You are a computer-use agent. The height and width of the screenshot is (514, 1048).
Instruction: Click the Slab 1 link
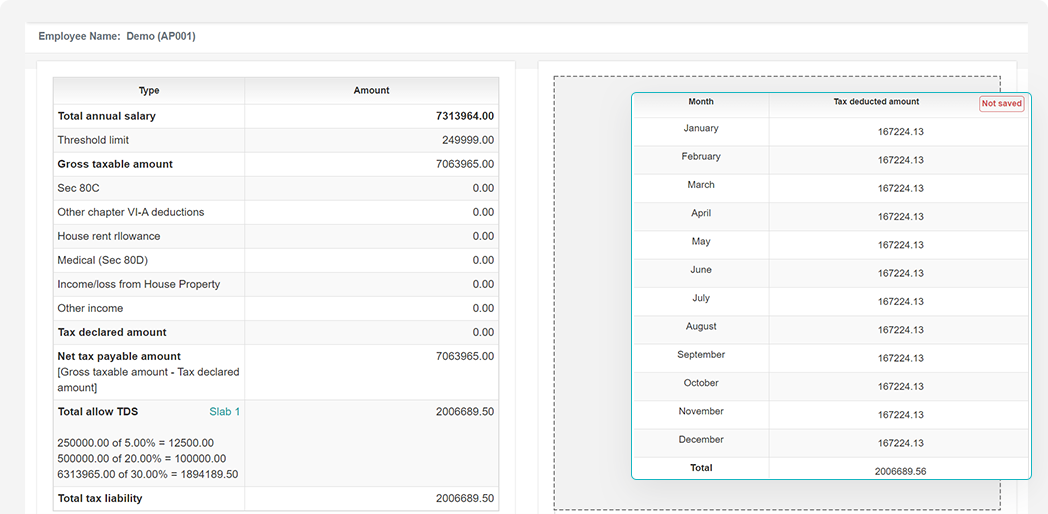tap(224, 412)
